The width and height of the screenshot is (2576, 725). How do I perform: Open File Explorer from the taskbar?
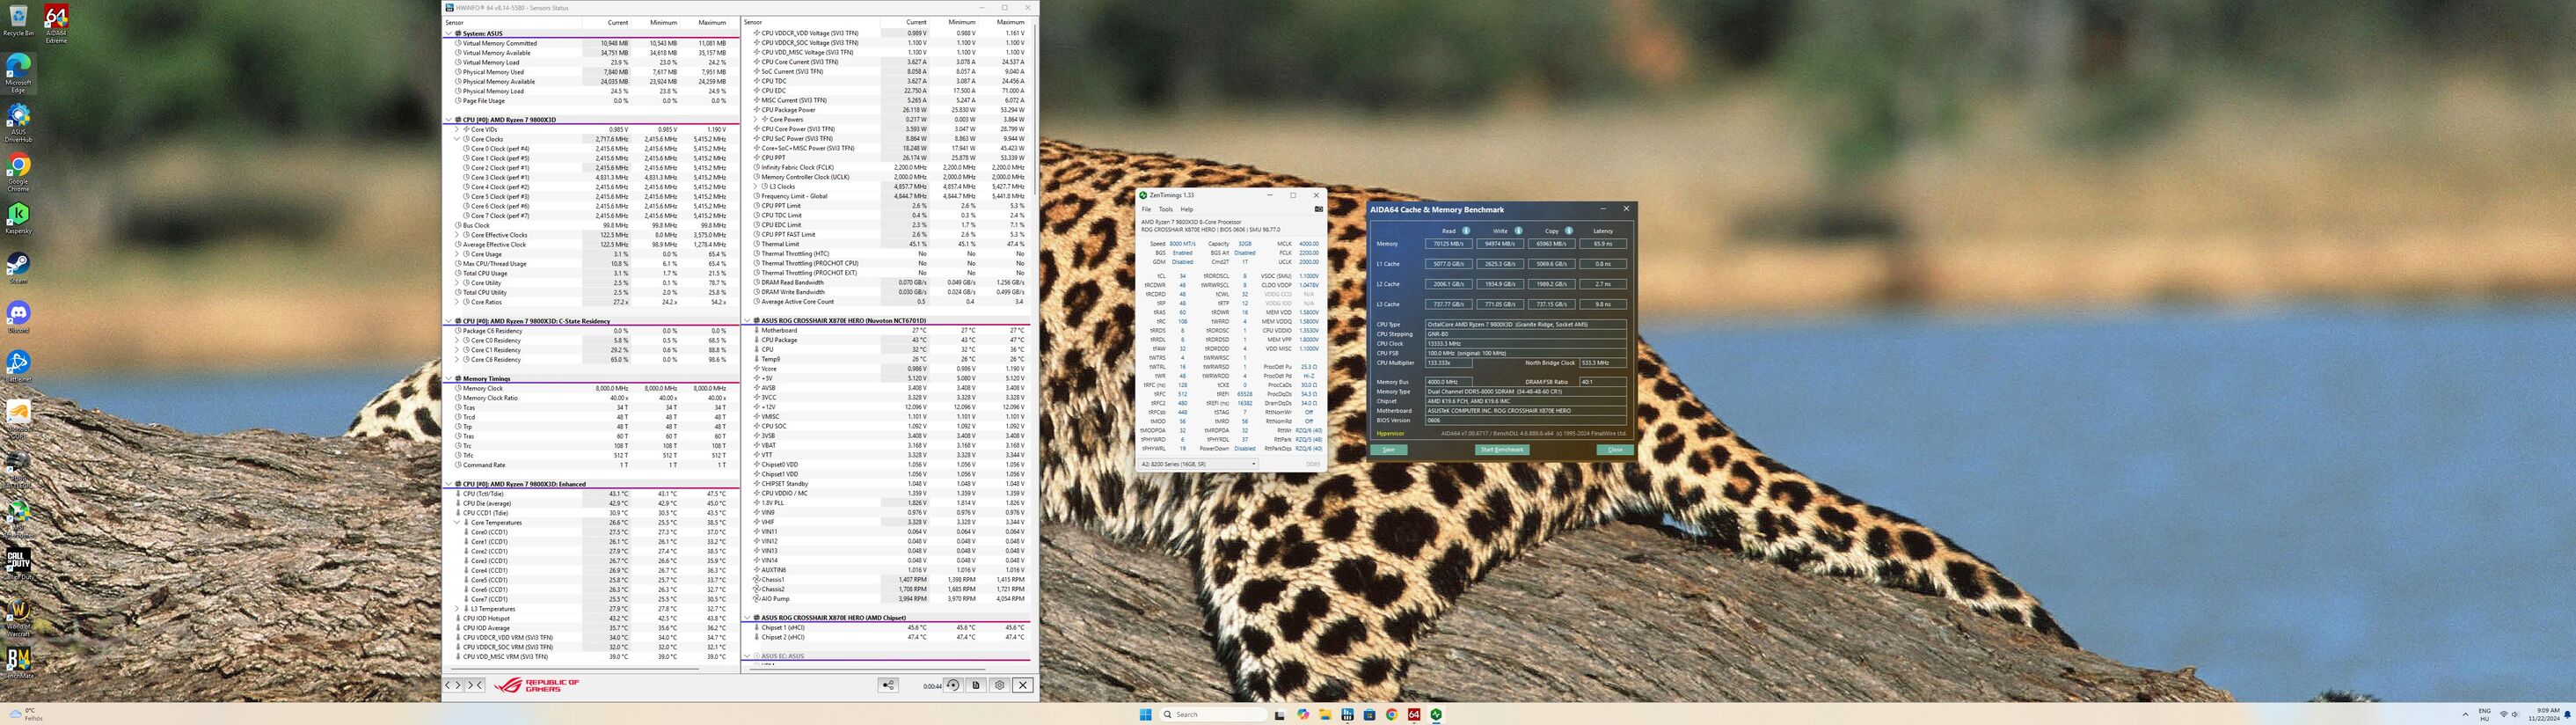1325,714
